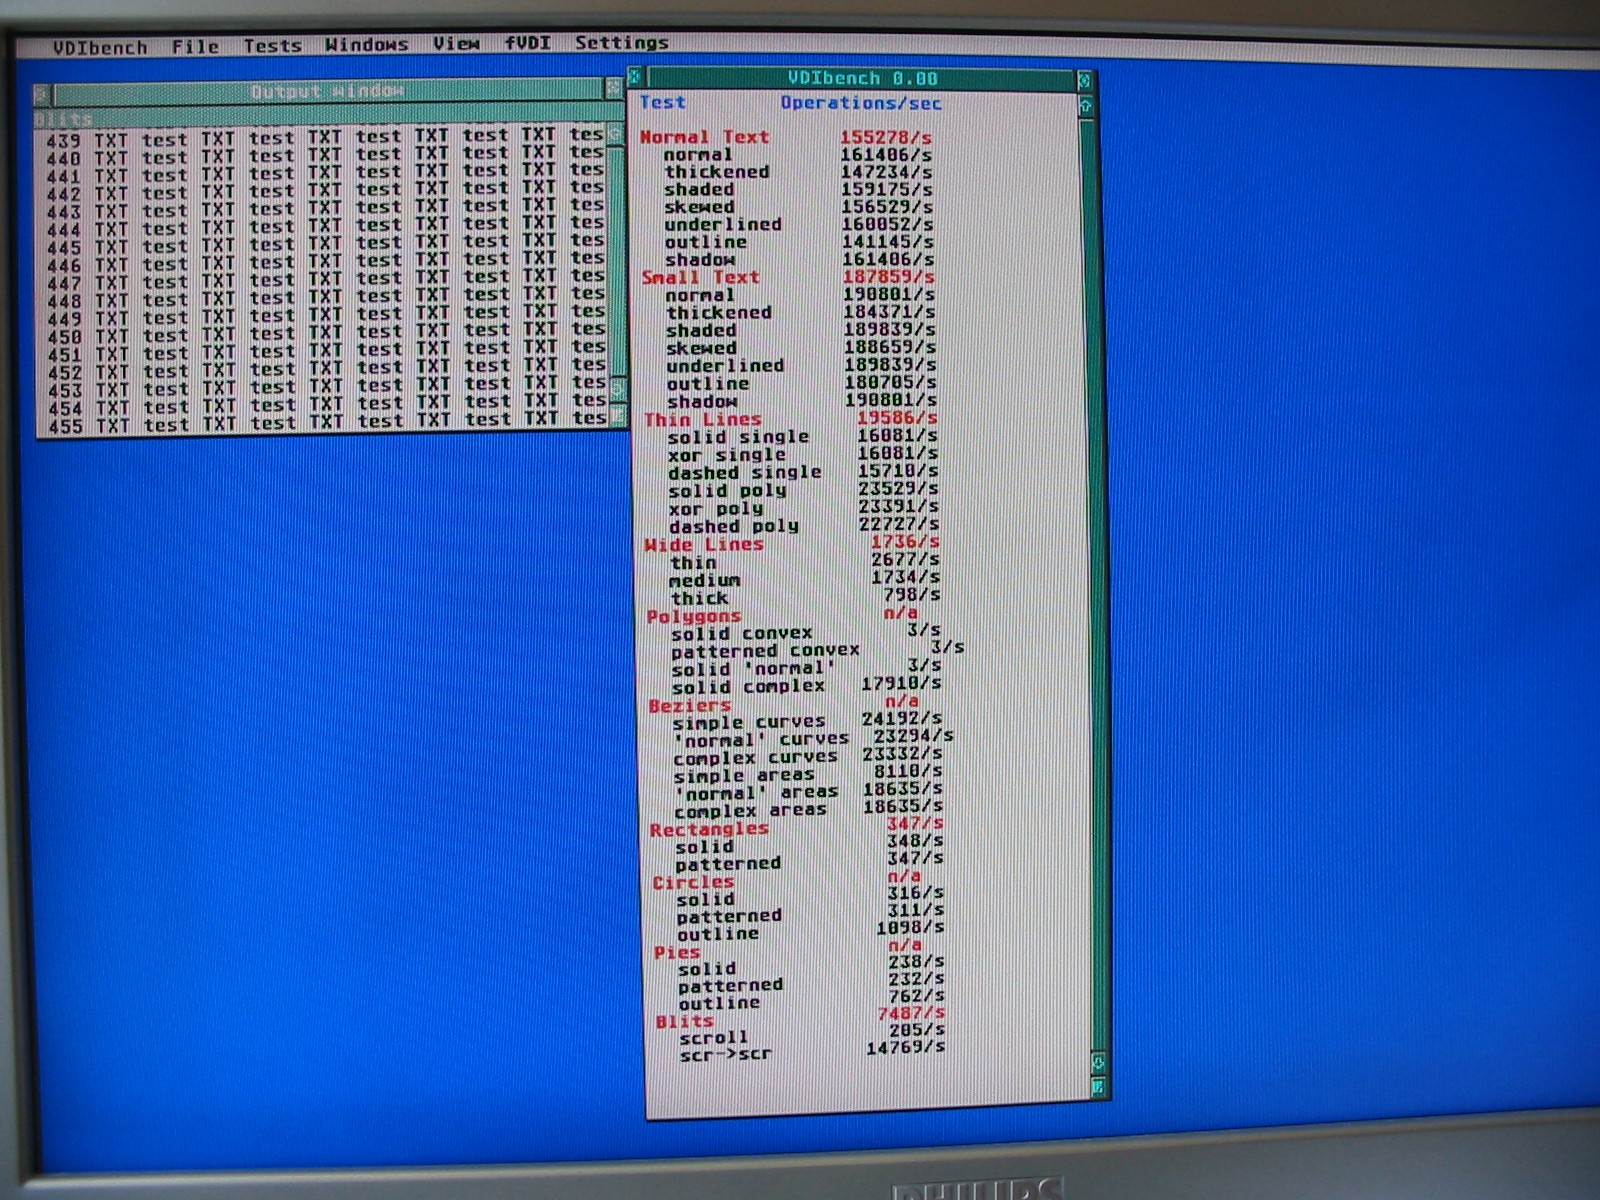Click the Output window closer gadget
This screenshot has height=1200, width=1600.
(42, 94)
